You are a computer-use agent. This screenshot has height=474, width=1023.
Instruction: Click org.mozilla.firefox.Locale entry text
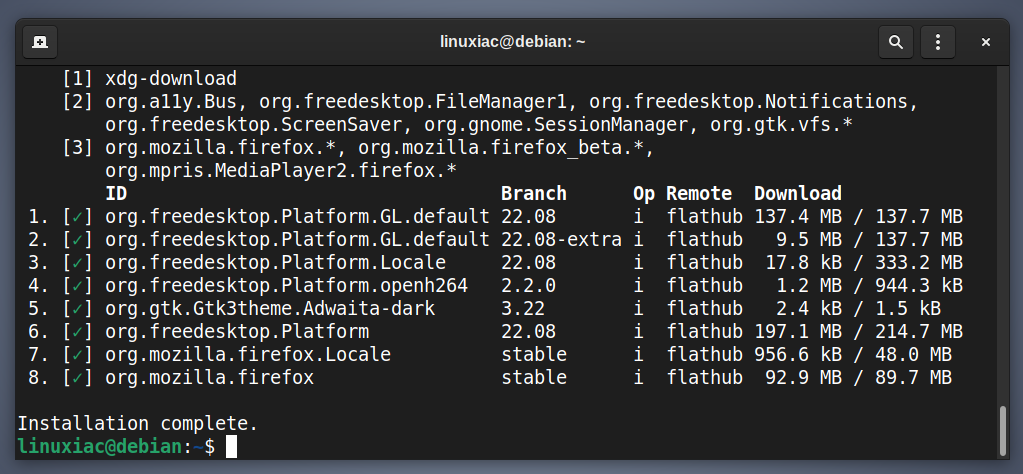point(248,355)
